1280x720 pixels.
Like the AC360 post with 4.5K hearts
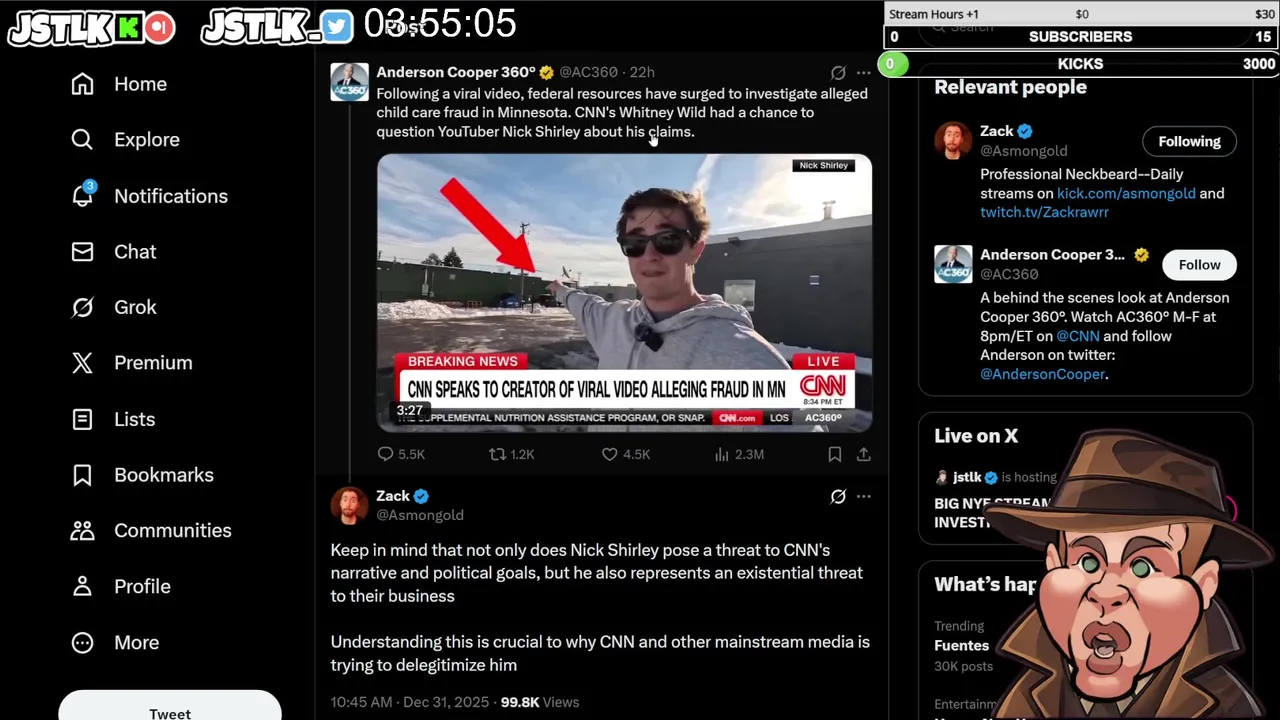click(x=609, y=454)
